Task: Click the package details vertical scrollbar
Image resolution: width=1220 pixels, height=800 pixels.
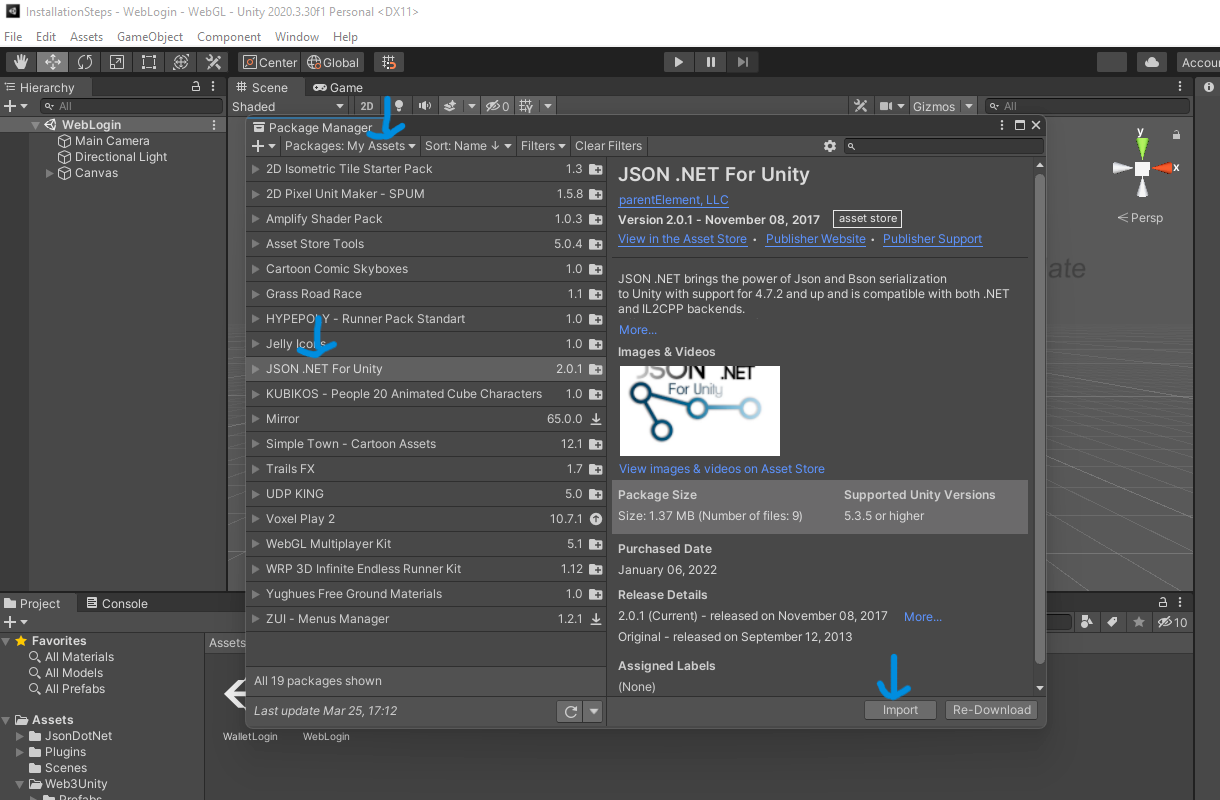Action: [x=1040, y=418]
